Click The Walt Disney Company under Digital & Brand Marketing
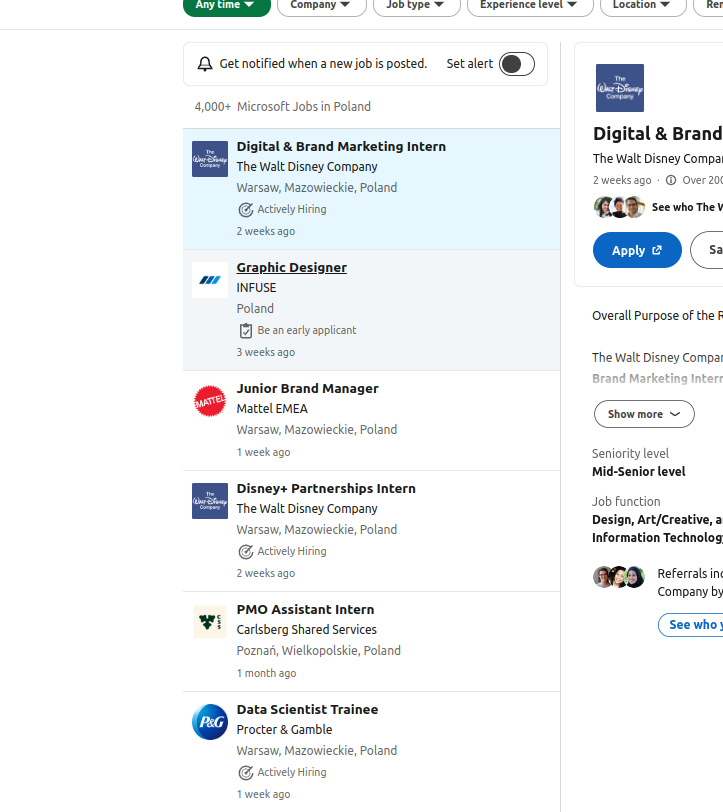This screenshot has width=723, height=812. pyautogui.click(x=307, y=167)
